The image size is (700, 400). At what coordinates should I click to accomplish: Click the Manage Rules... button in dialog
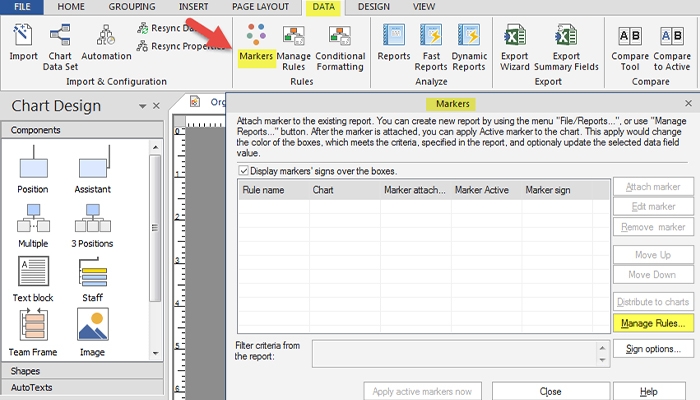pyautogui.click(x=652, y=324)
